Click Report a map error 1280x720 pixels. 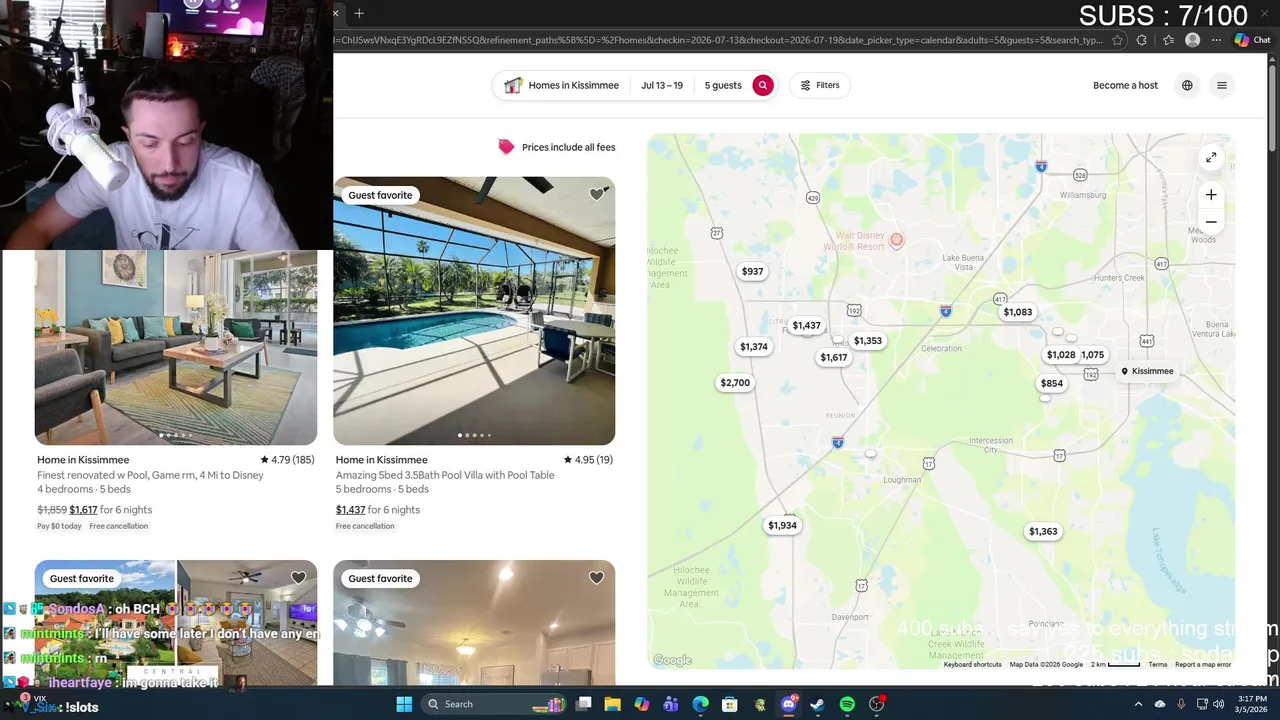coord(1203,664)
